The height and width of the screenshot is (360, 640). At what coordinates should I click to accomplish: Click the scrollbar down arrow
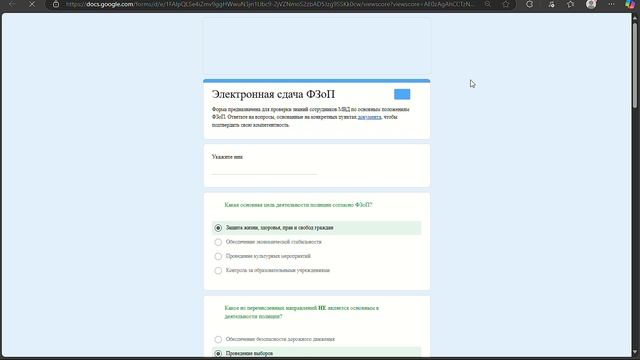(x=635, y=351)
